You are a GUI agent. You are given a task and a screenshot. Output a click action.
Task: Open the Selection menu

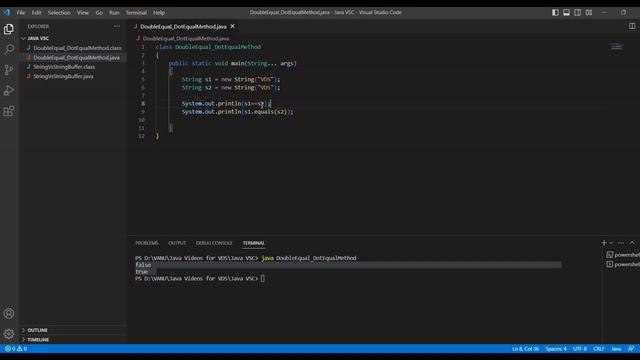coord(59,12)
